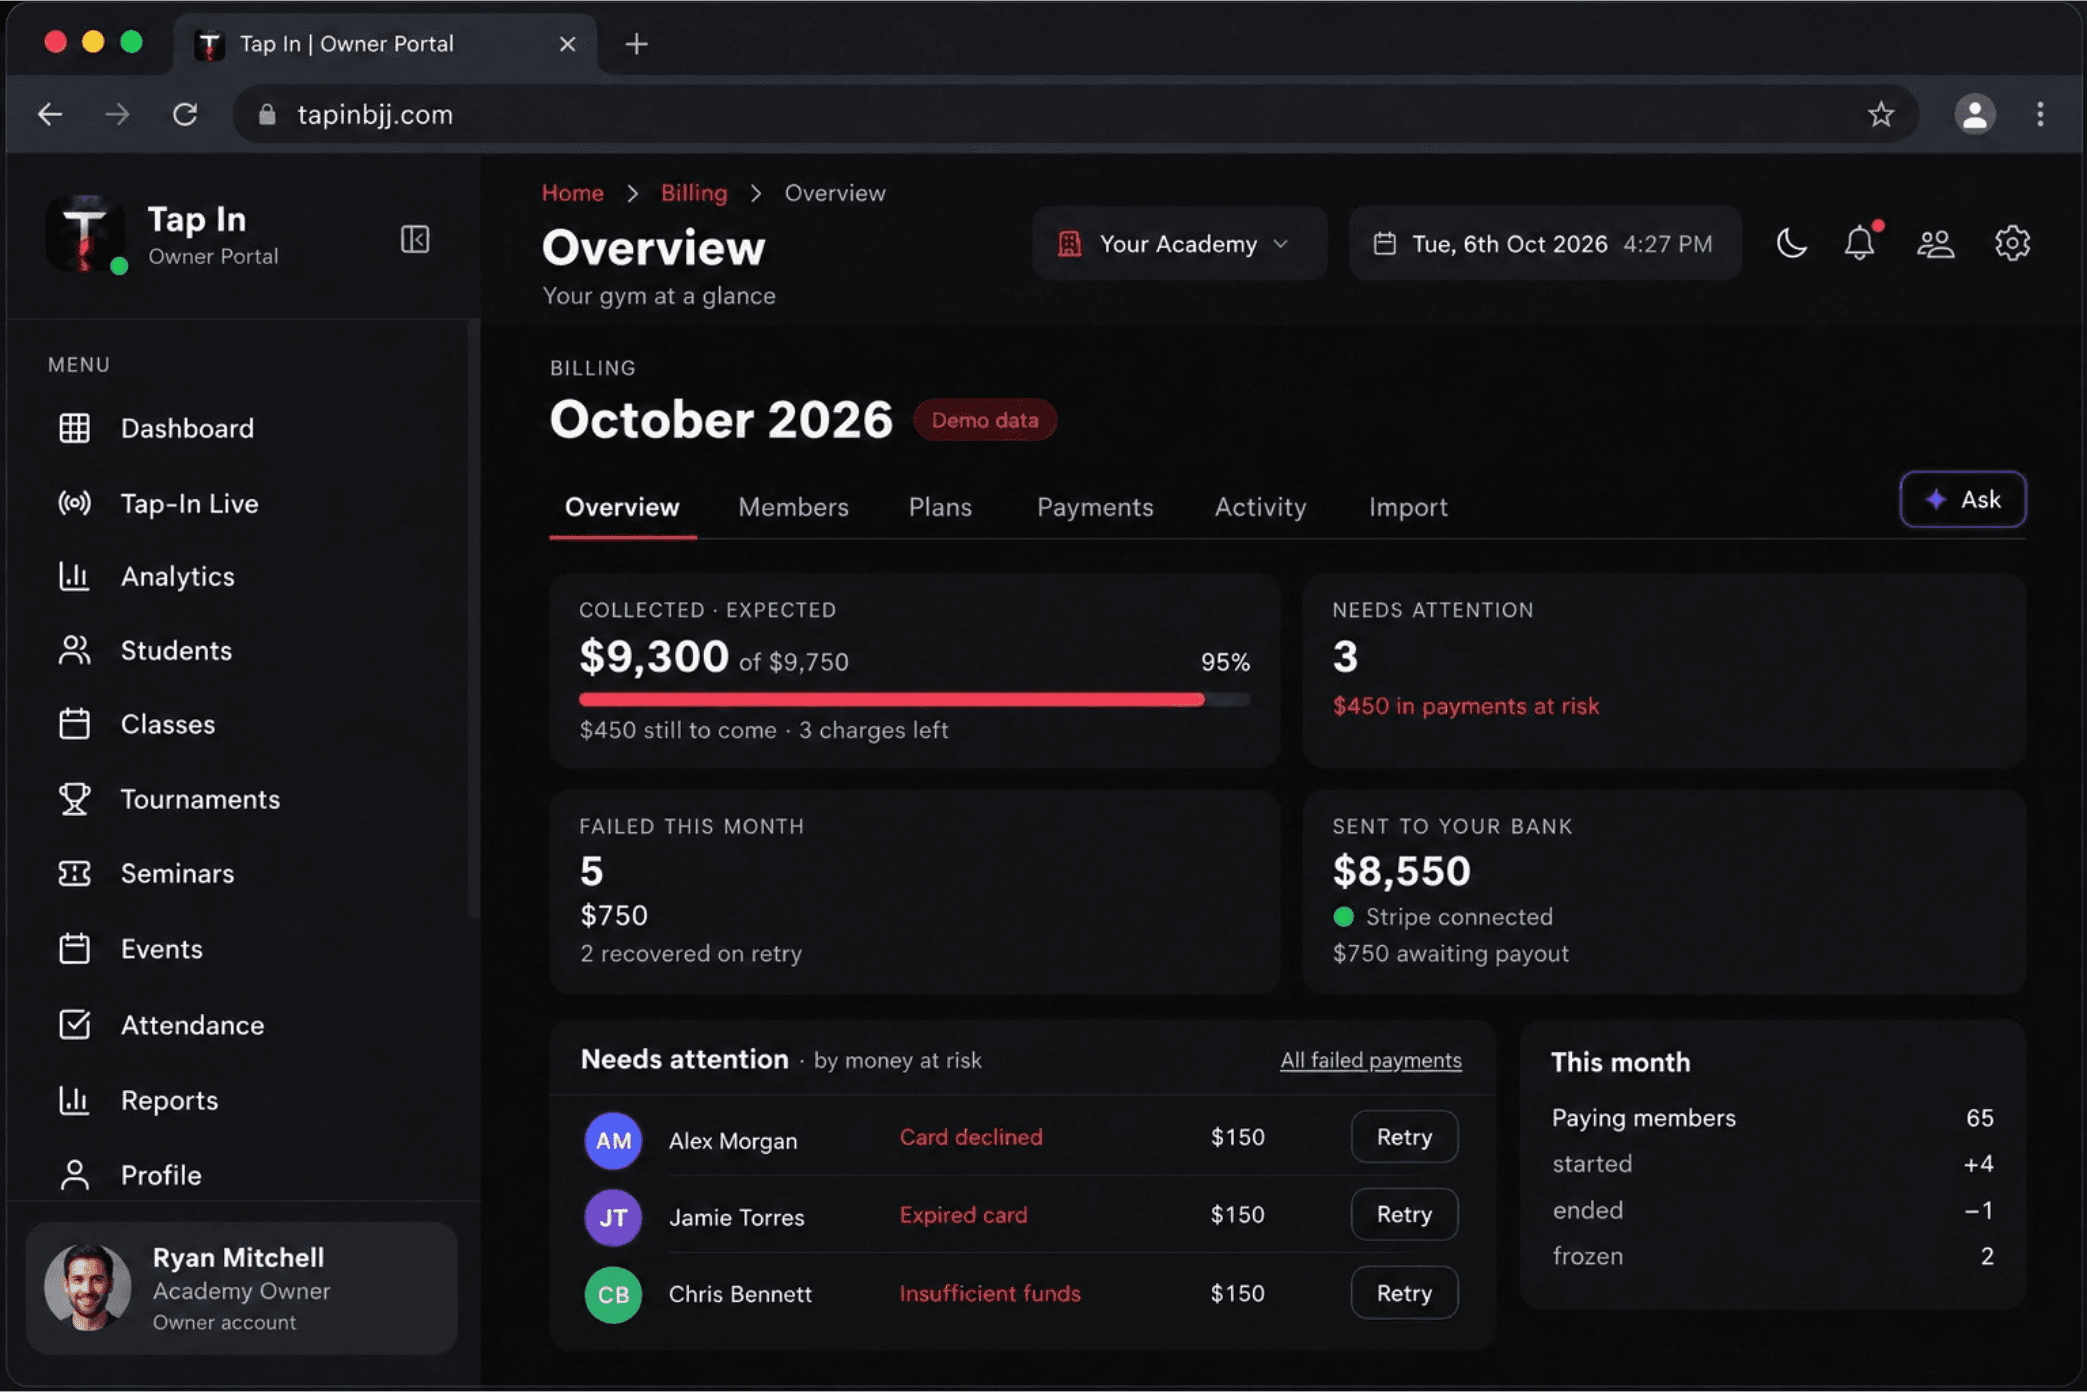
Task: Open notifications via the bell icon
Action: (1860, 243)
